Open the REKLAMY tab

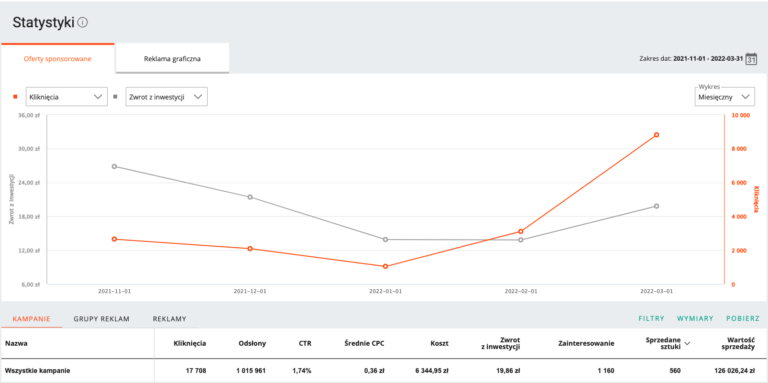tap(169, 319)
